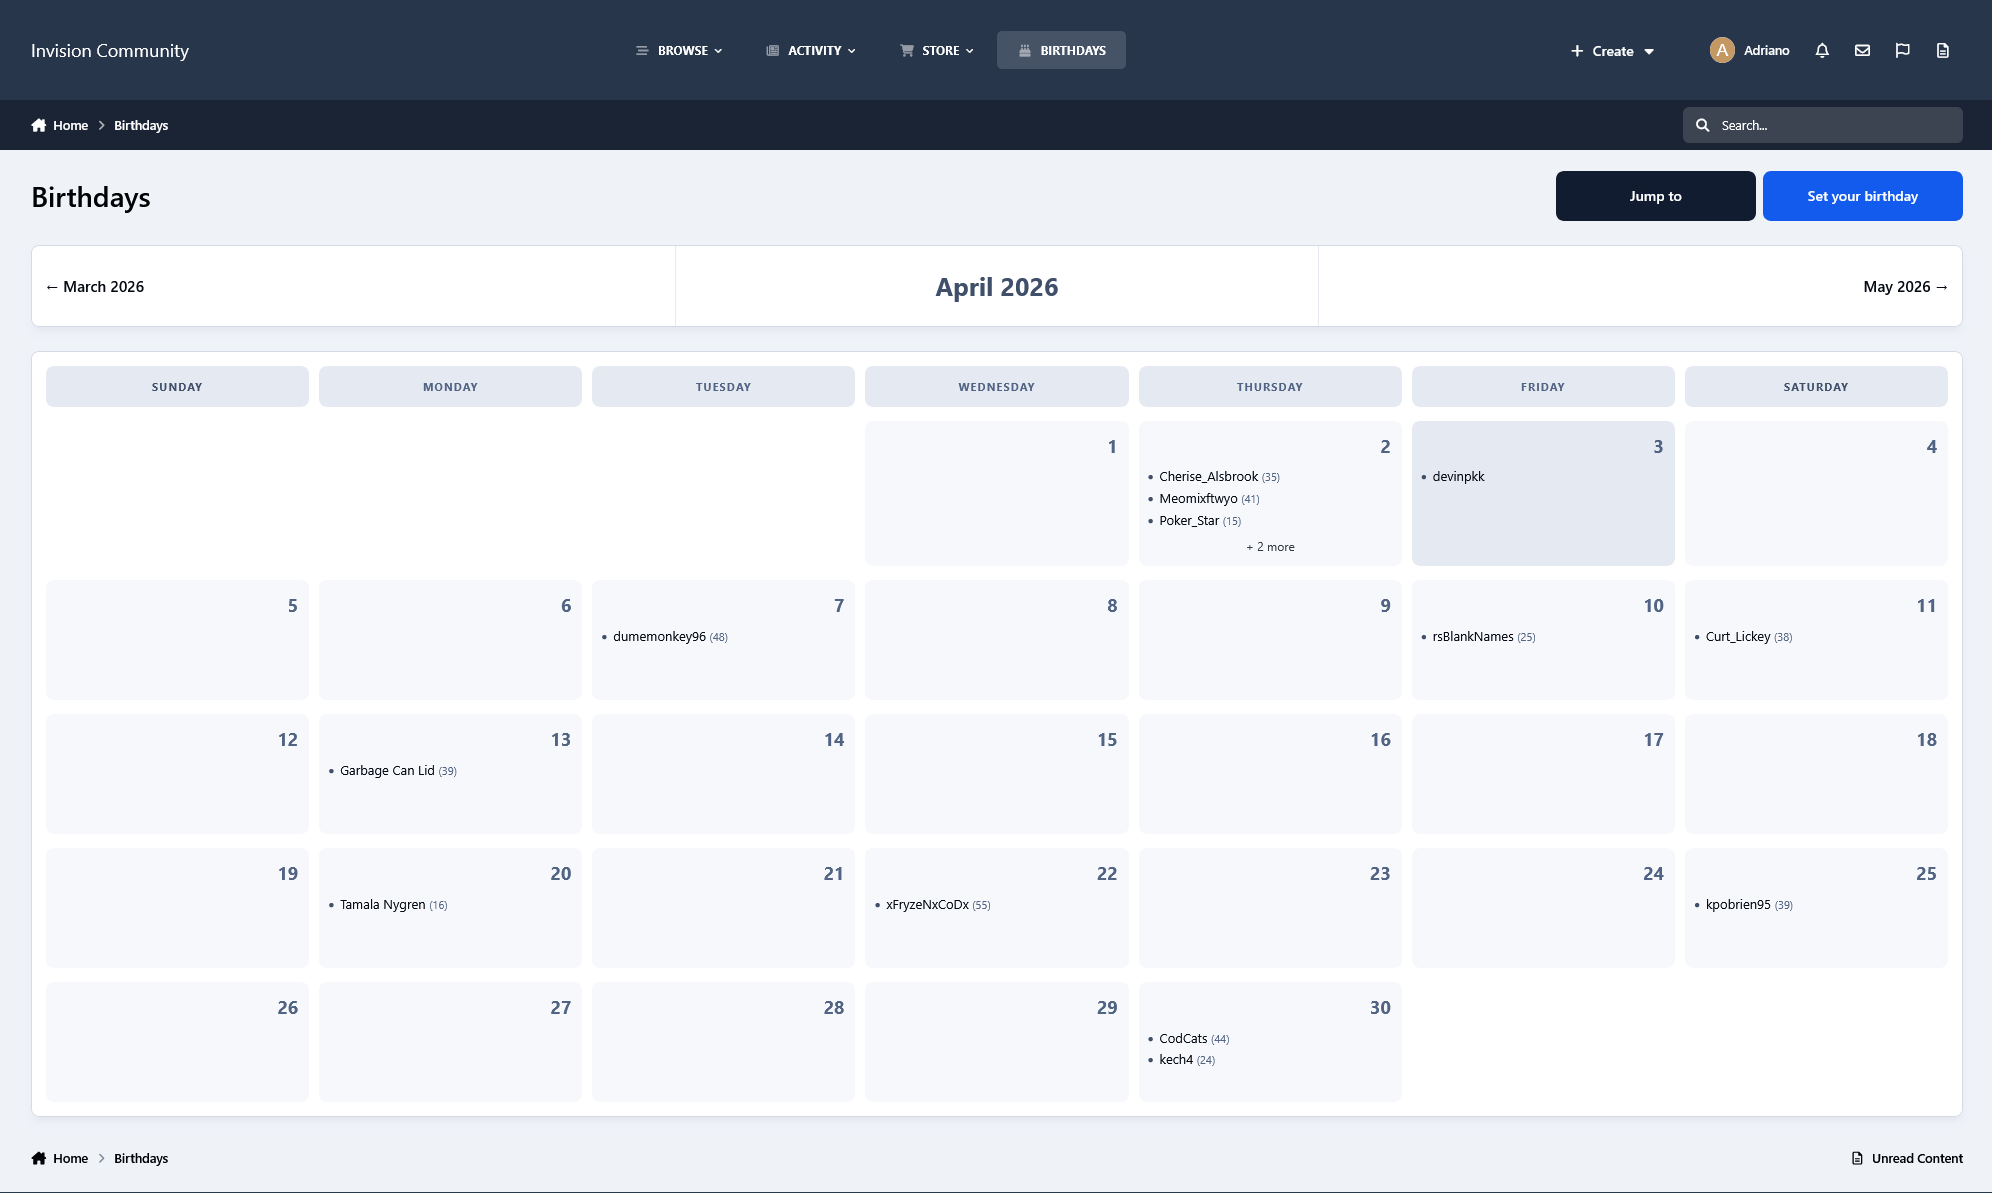The image size is (1992, 1193).
Task: Open the Browse dropdown menu
Action: pos(681,50)
